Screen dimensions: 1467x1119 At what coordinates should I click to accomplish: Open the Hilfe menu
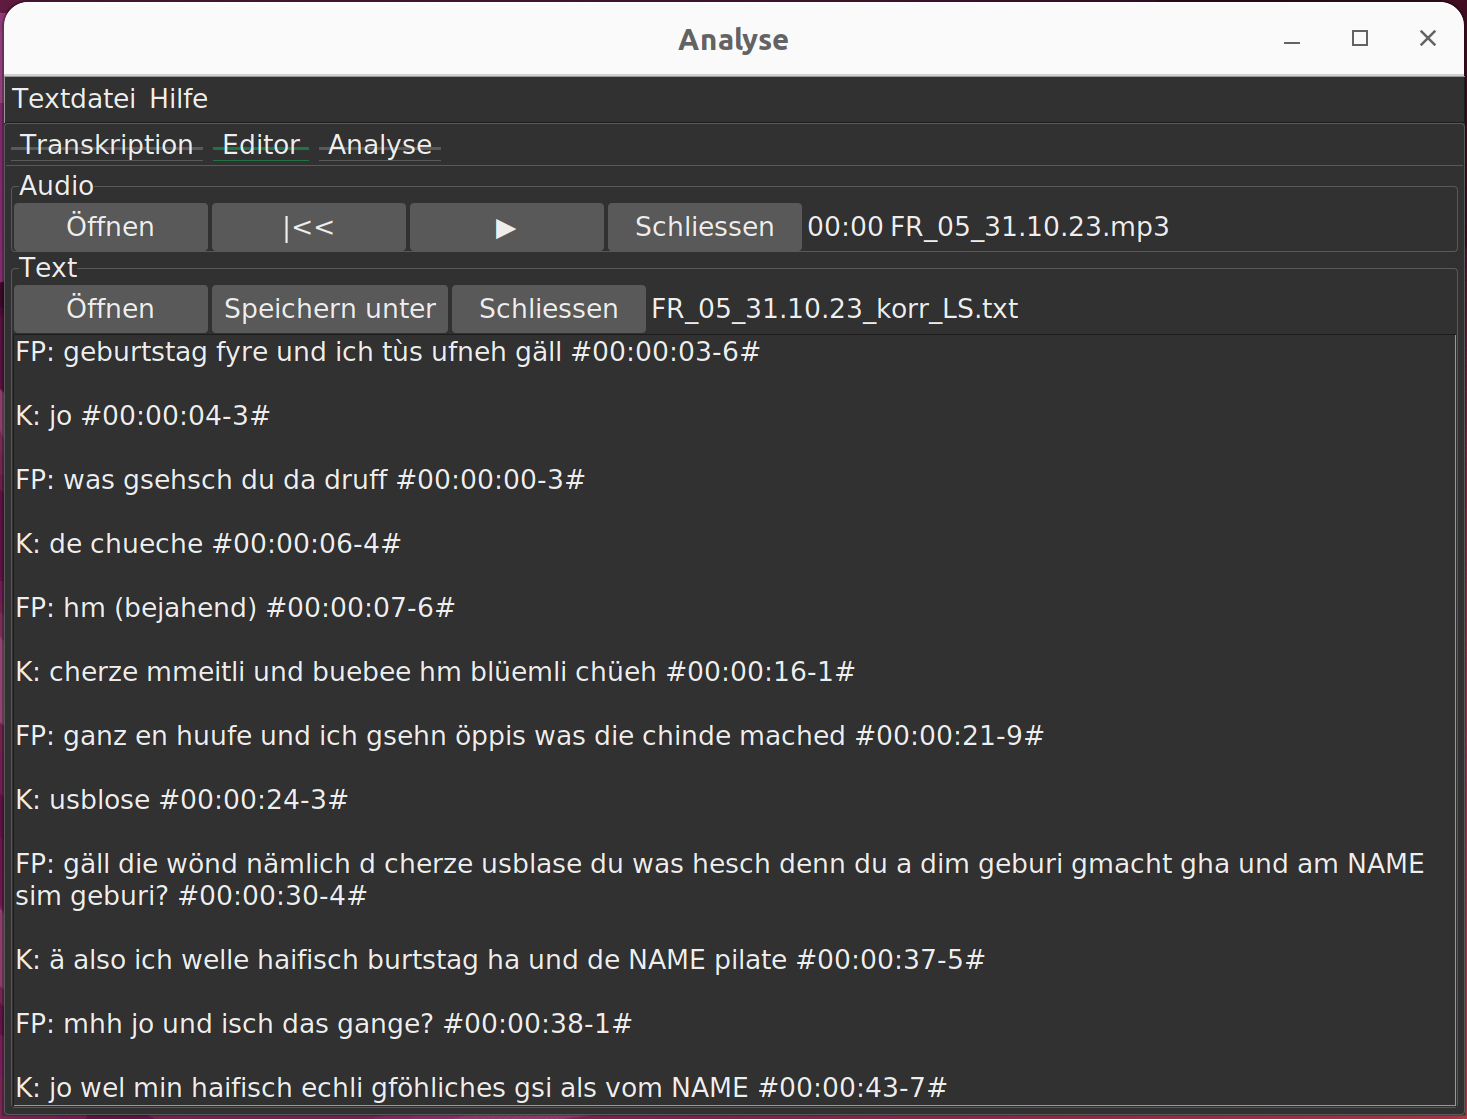point(178,99)
